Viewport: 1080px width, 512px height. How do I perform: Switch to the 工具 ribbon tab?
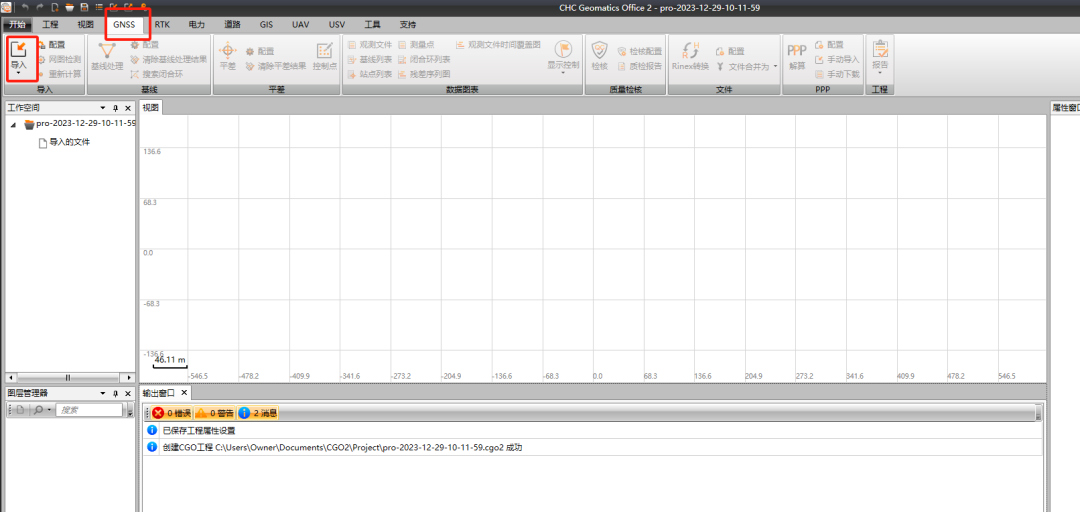pos(372,24)
